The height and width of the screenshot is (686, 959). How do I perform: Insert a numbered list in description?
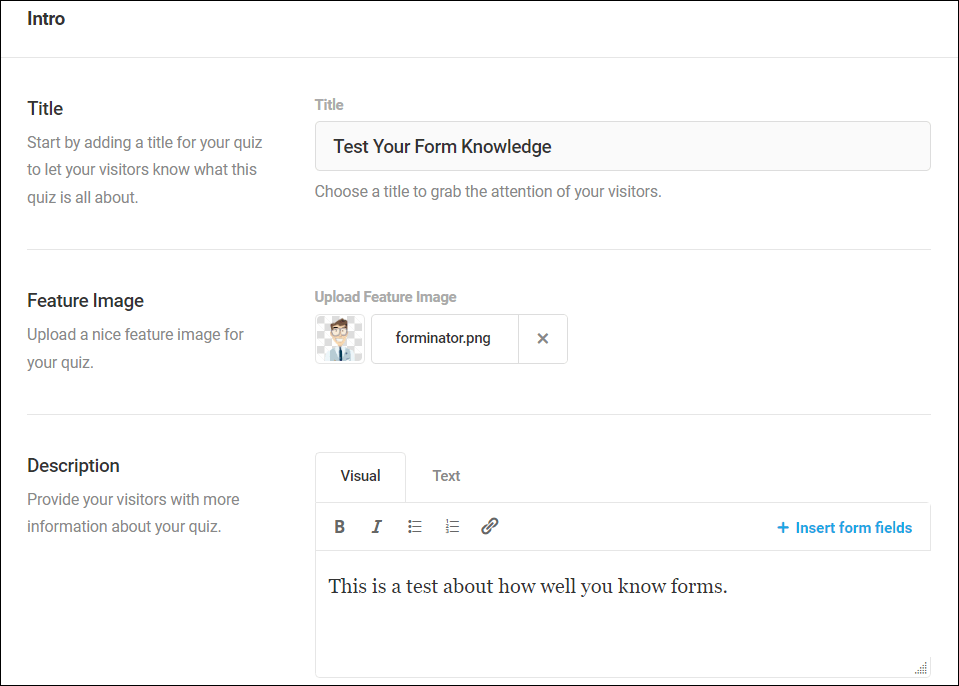coord(452,526)
